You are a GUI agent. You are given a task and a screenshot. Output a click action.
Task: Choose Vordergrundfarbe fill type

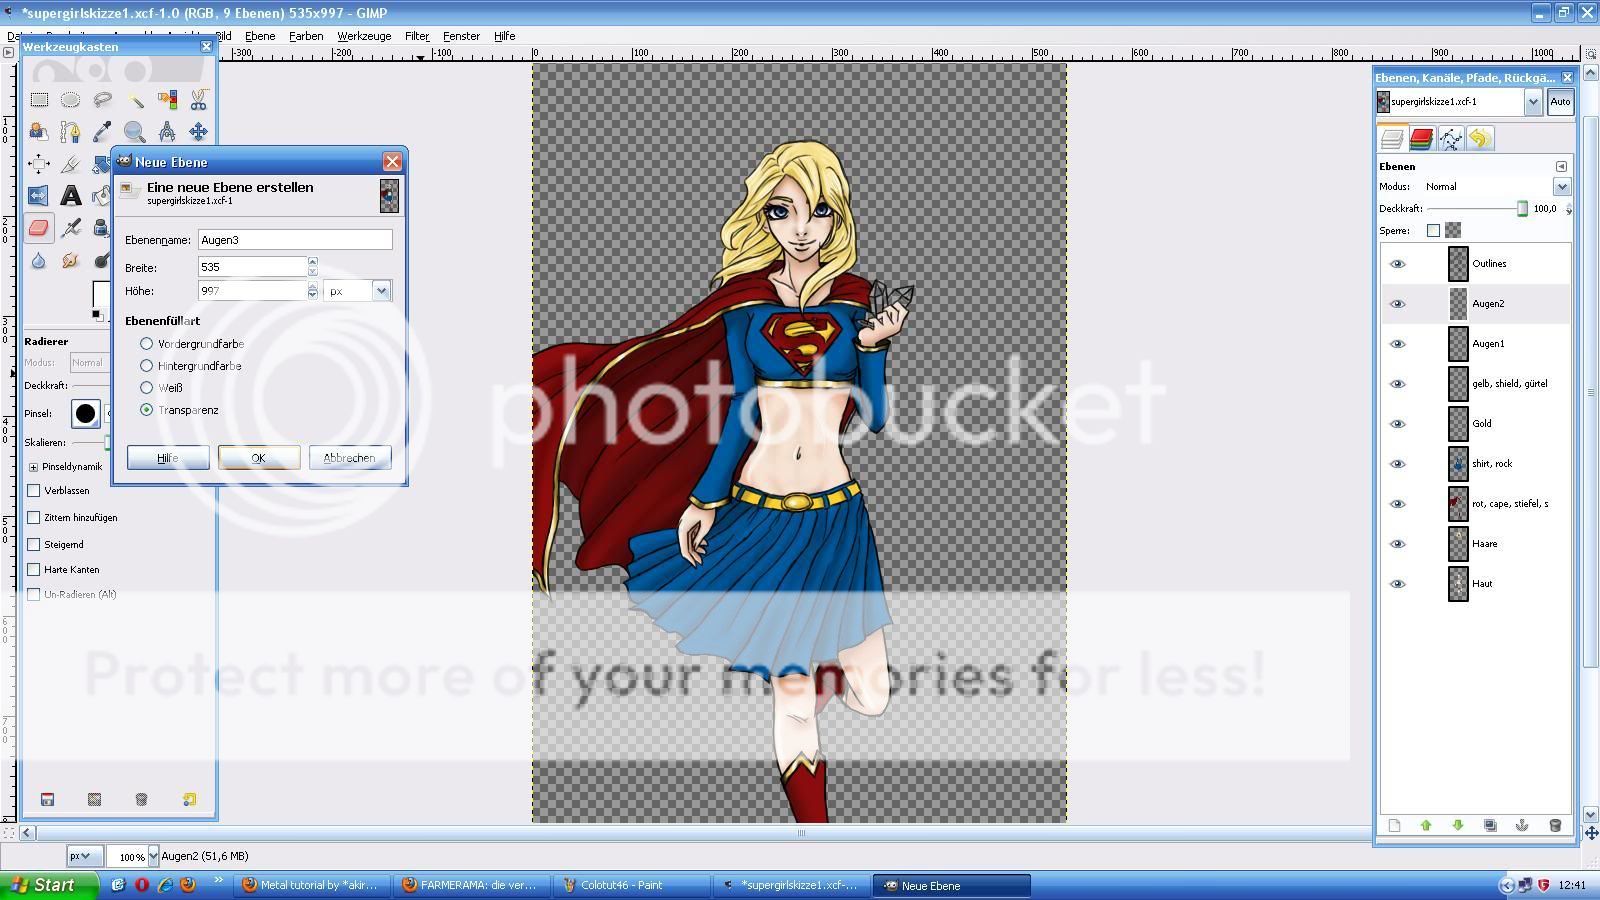click(147, 344)
